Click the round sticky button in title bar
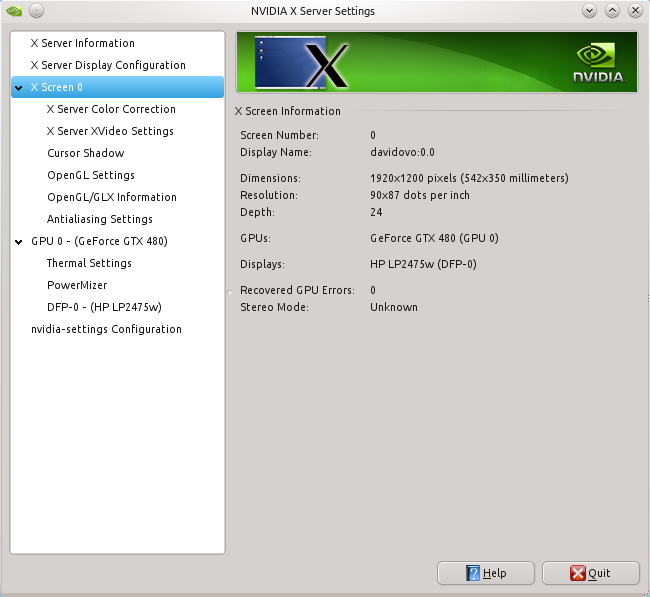 tap(36, 11)
